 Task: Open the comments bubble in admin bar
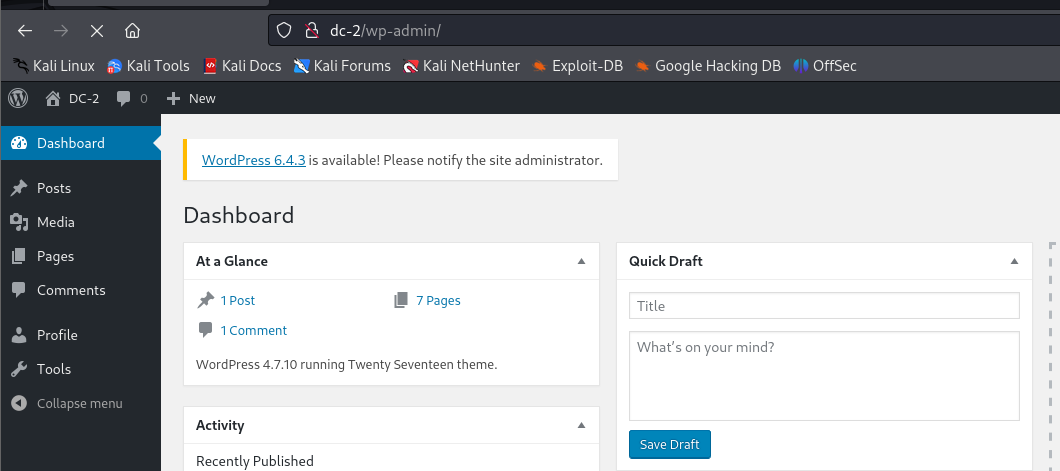click(132, 99)
